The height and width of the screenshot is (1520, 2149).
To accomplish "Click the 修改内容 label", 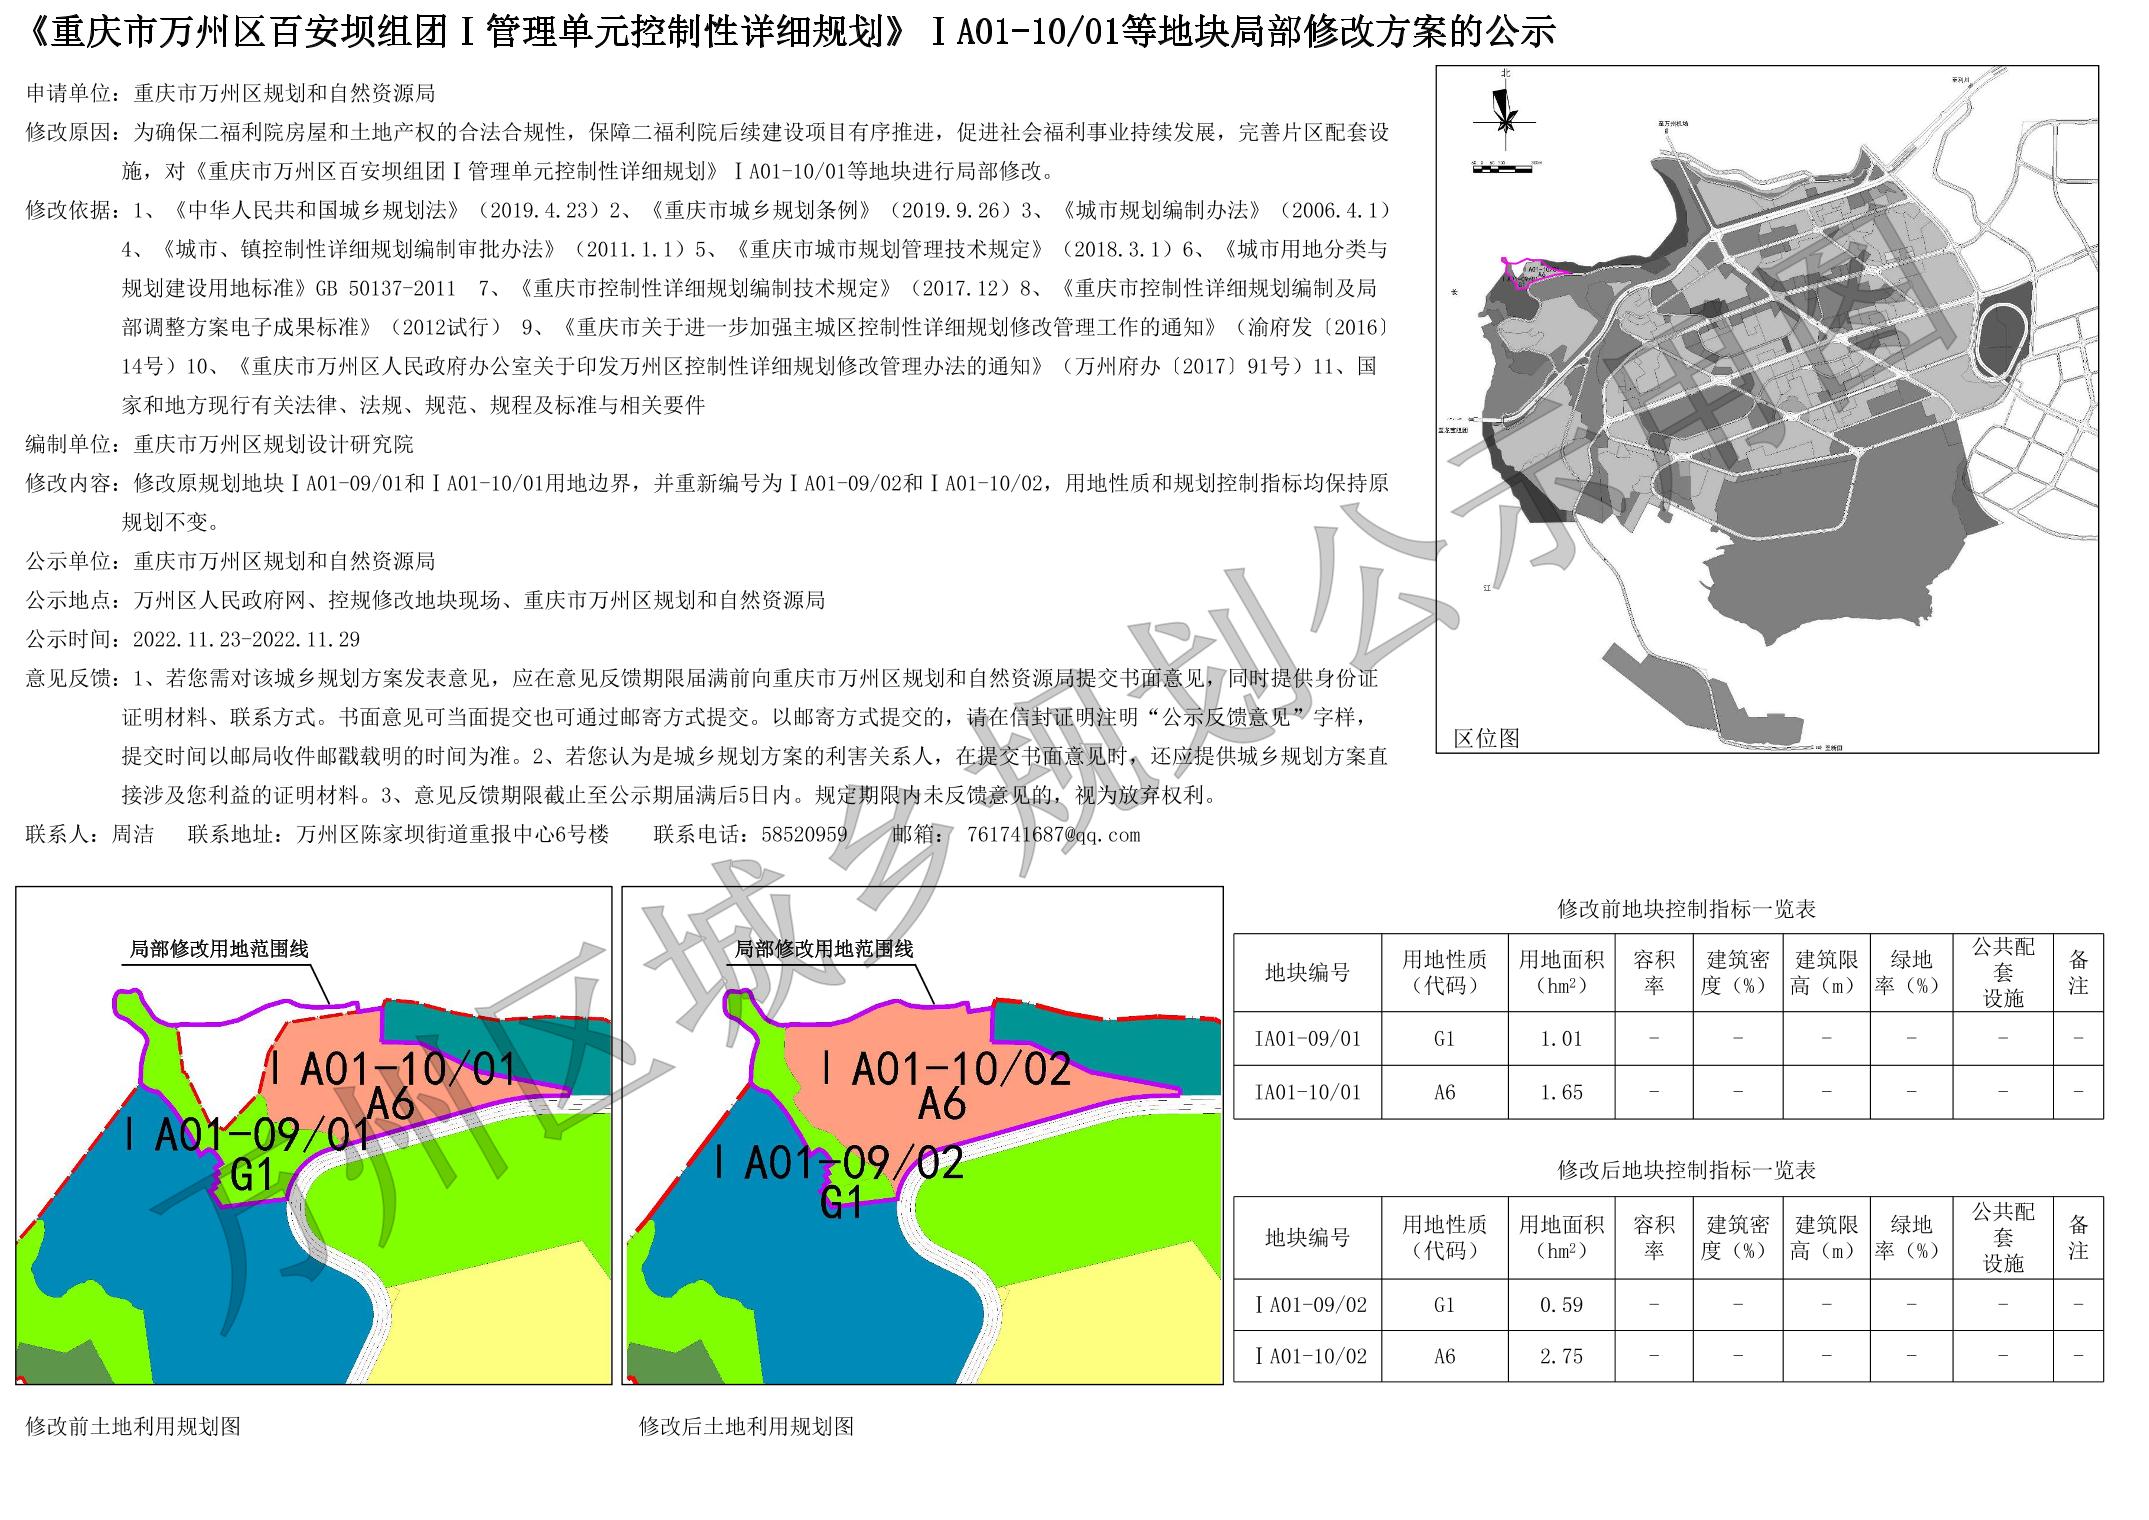I will tap(73, 483).
